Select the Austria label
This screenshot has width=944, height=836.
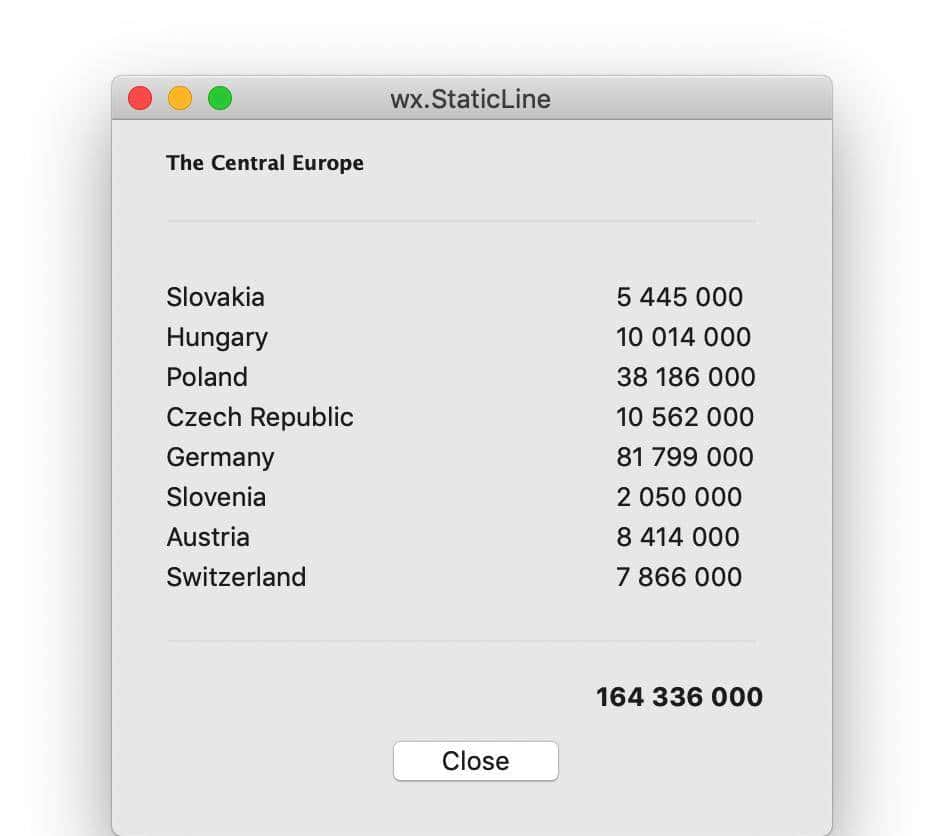pos(208,537)
